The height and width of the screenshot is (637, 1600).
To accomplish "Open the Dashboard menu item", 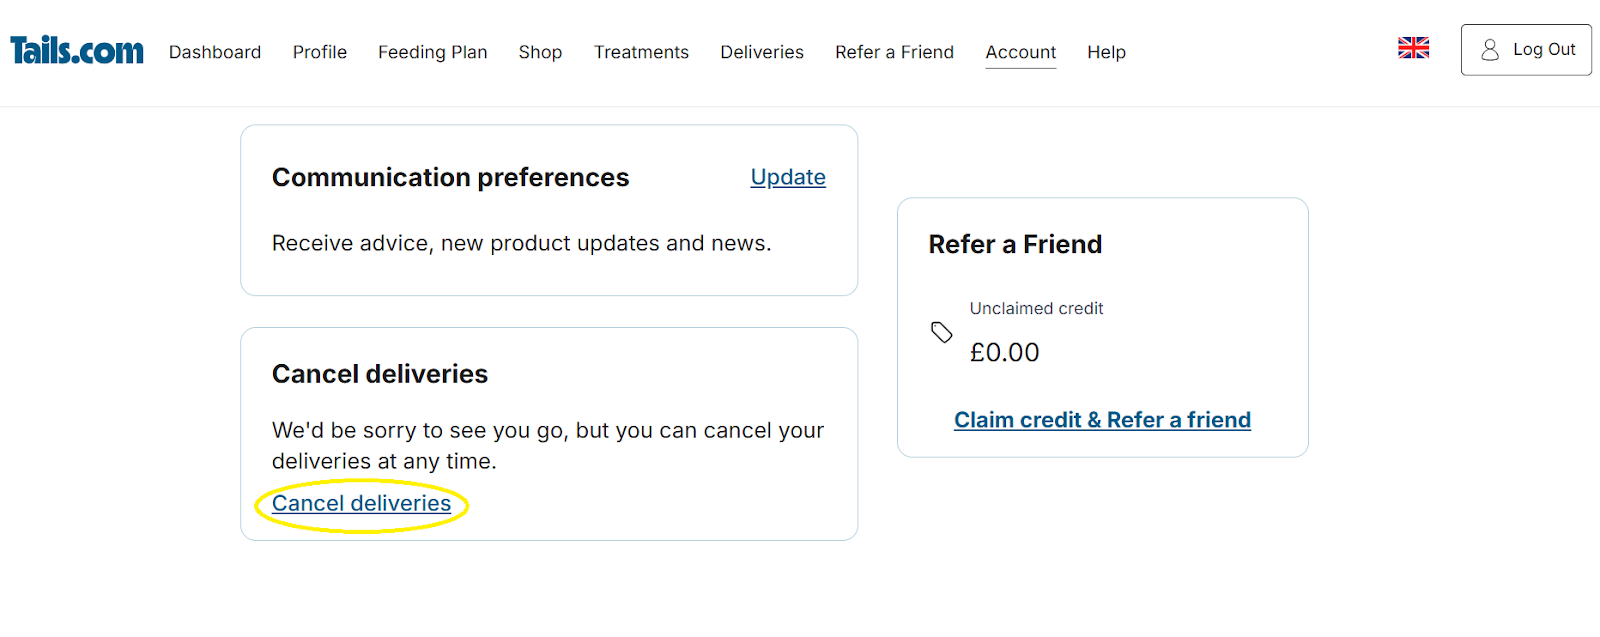I will 215,52.
